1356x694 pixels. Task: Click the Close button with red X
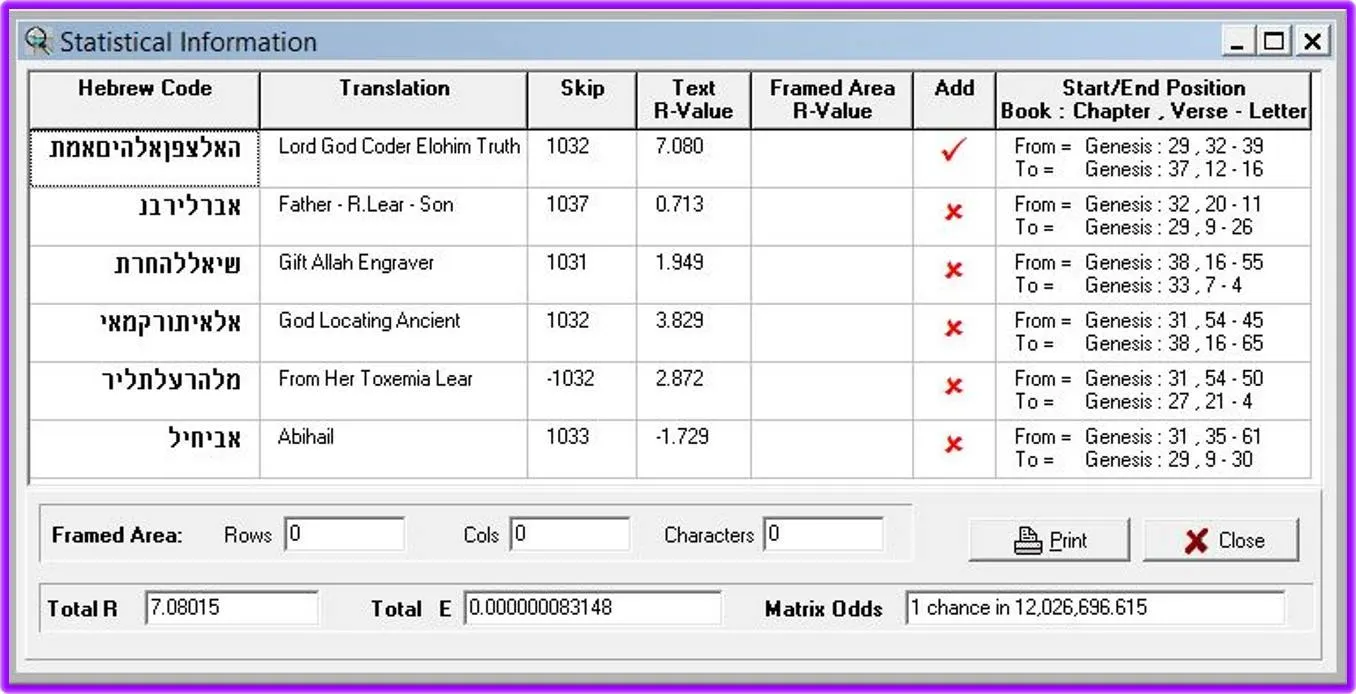(x=1221, y=540)
